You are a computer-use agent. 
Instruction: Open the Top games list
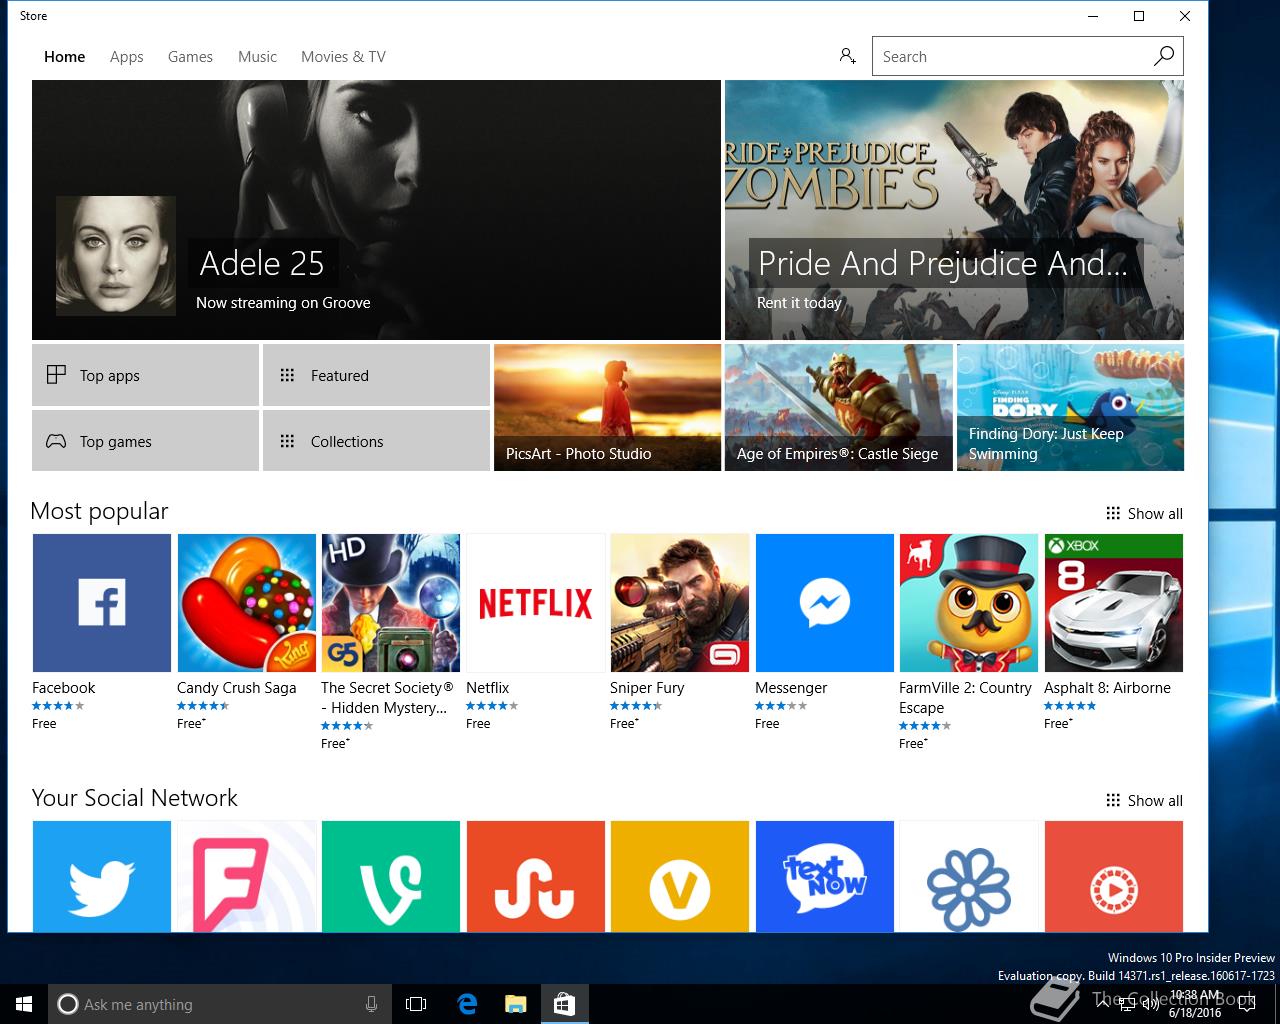[x=145, y=441]
